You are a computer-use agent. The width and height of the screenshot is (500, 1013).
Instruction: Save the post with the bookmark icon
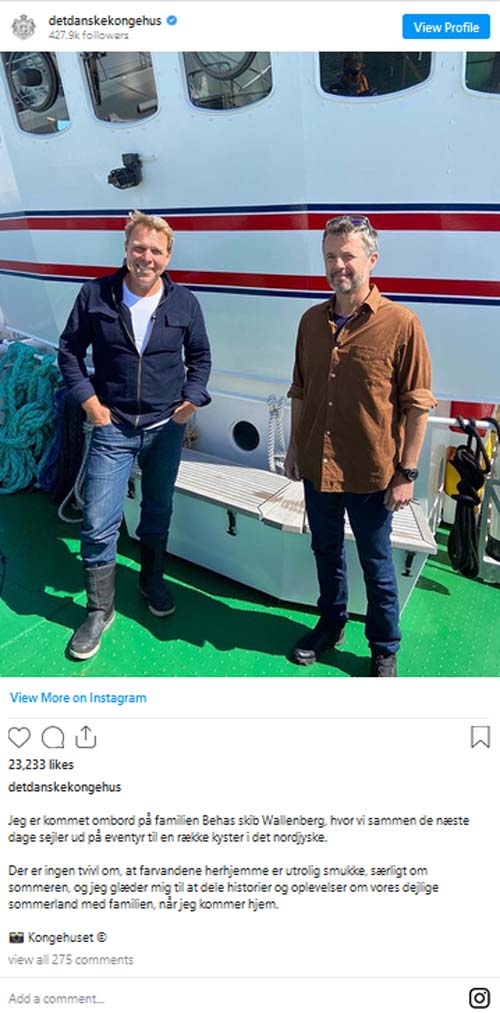[x=480, y=737]
